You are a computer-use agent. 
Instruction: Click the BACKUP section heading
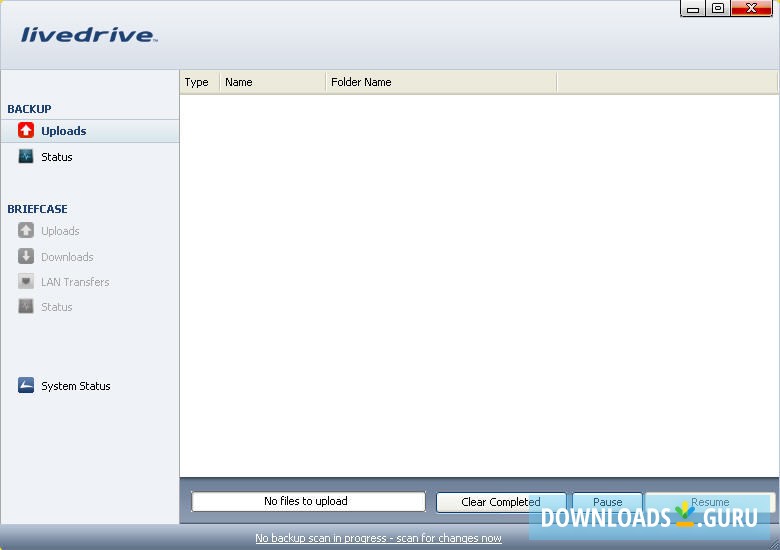[x=29, y=109]
